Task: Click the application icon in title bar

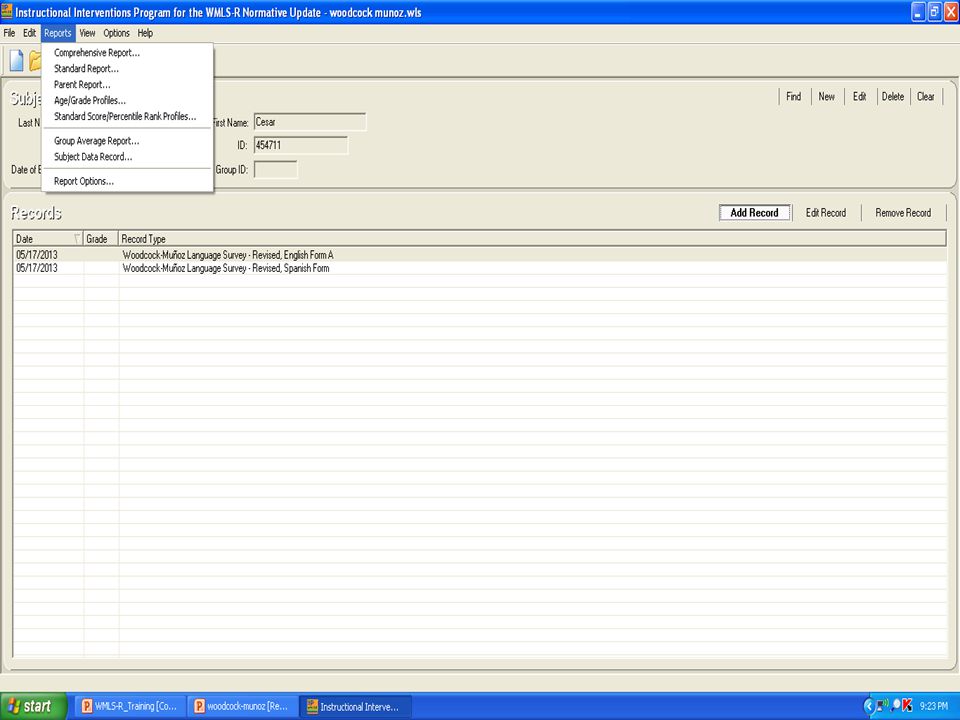Action: 7,11
